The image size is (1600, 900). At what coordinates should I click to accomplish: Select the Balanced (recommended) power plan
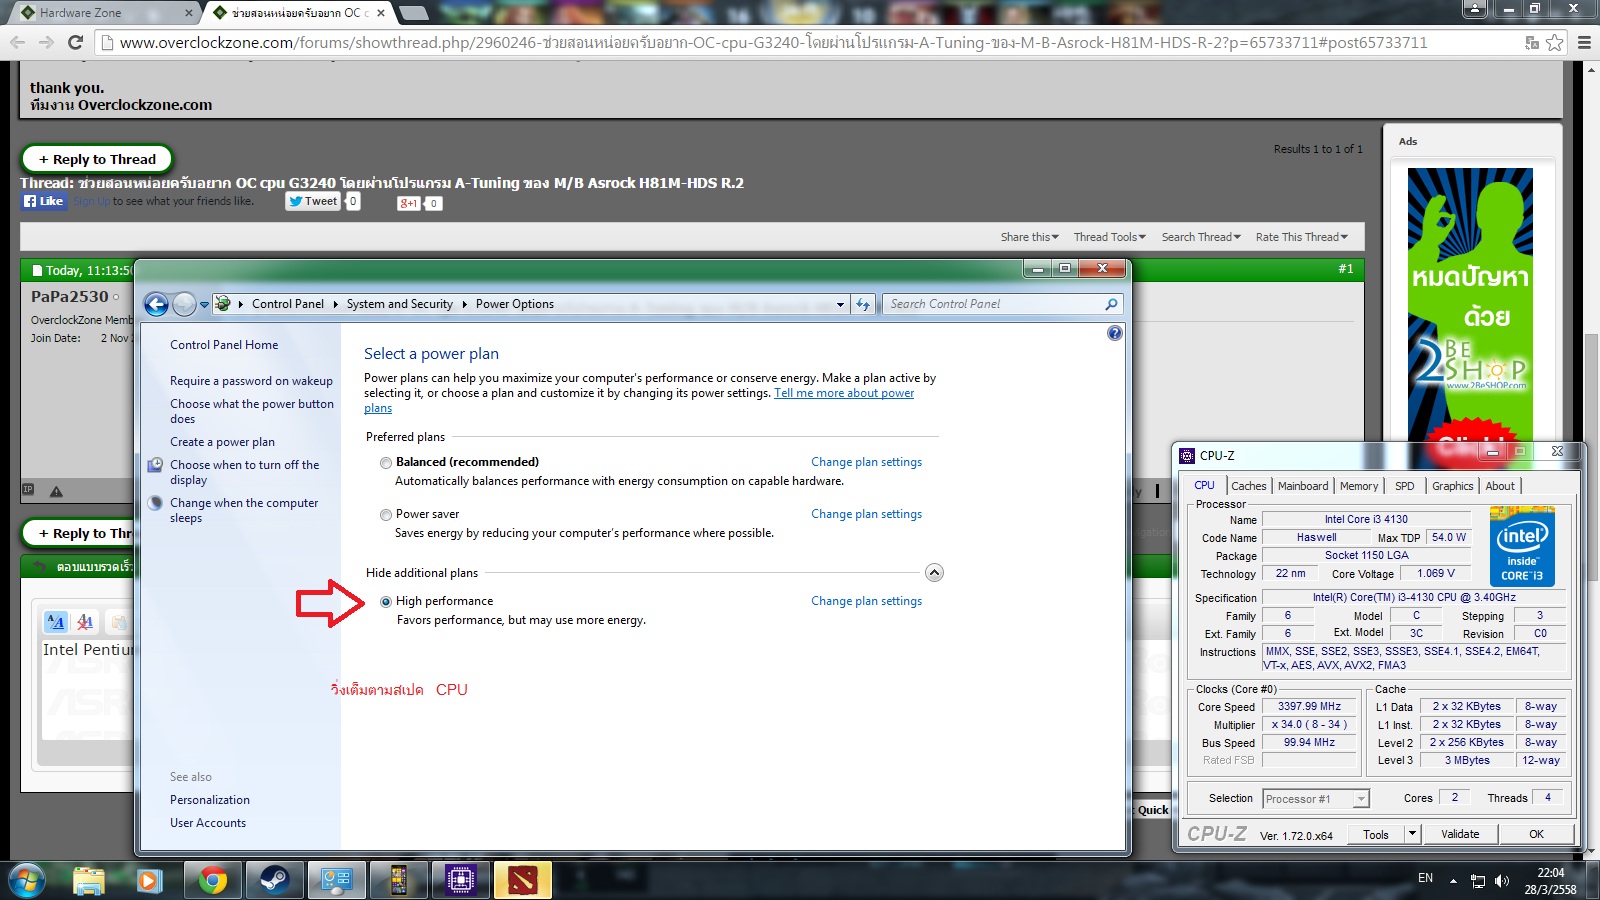click(x=386, y=463)
